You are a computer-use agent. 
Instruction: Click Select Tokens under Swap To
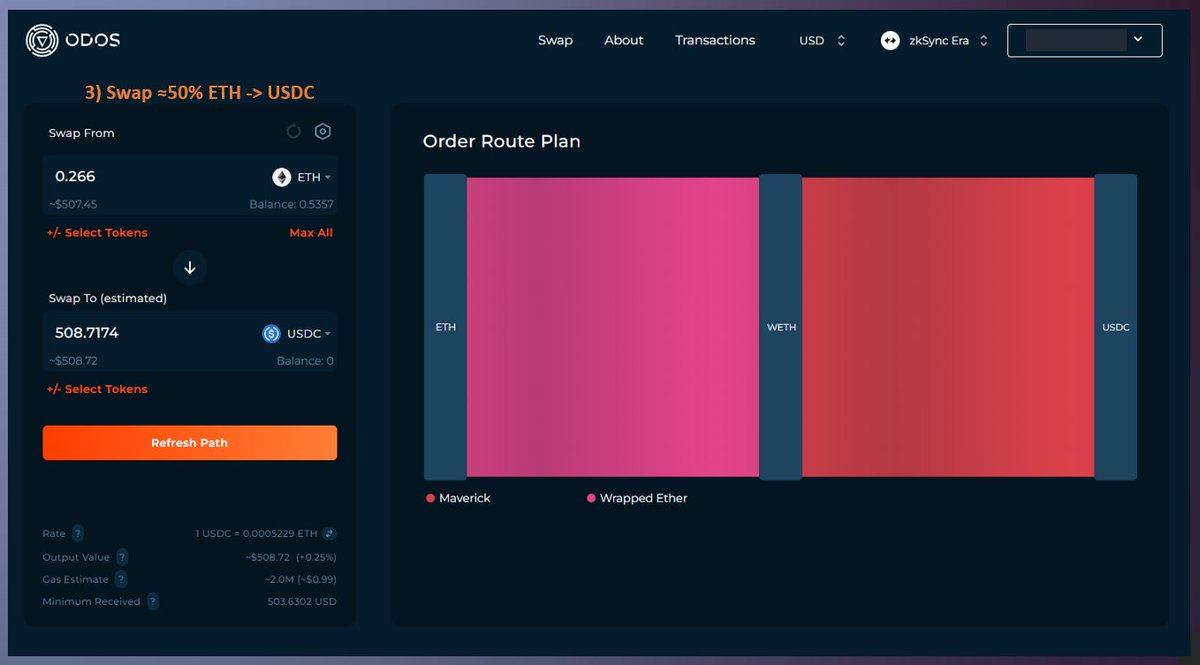(x=97, y=389)
